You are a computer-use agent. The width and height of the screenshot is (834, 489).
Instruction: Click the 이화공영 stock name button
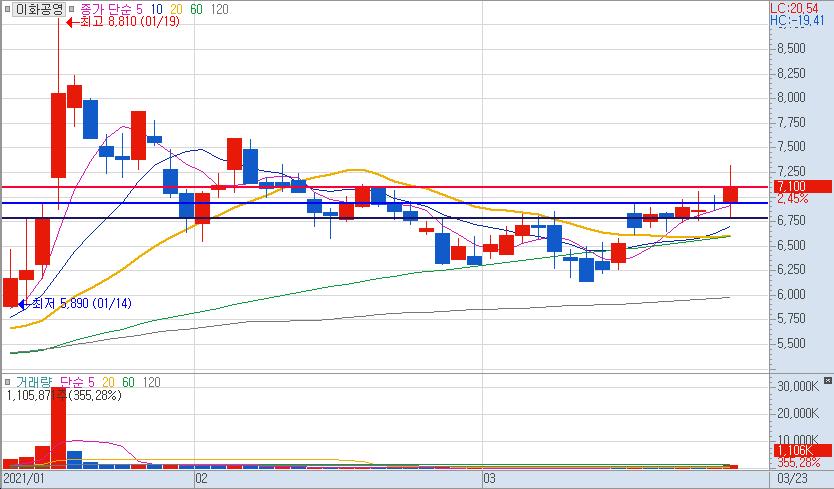(x=39, y=9)
